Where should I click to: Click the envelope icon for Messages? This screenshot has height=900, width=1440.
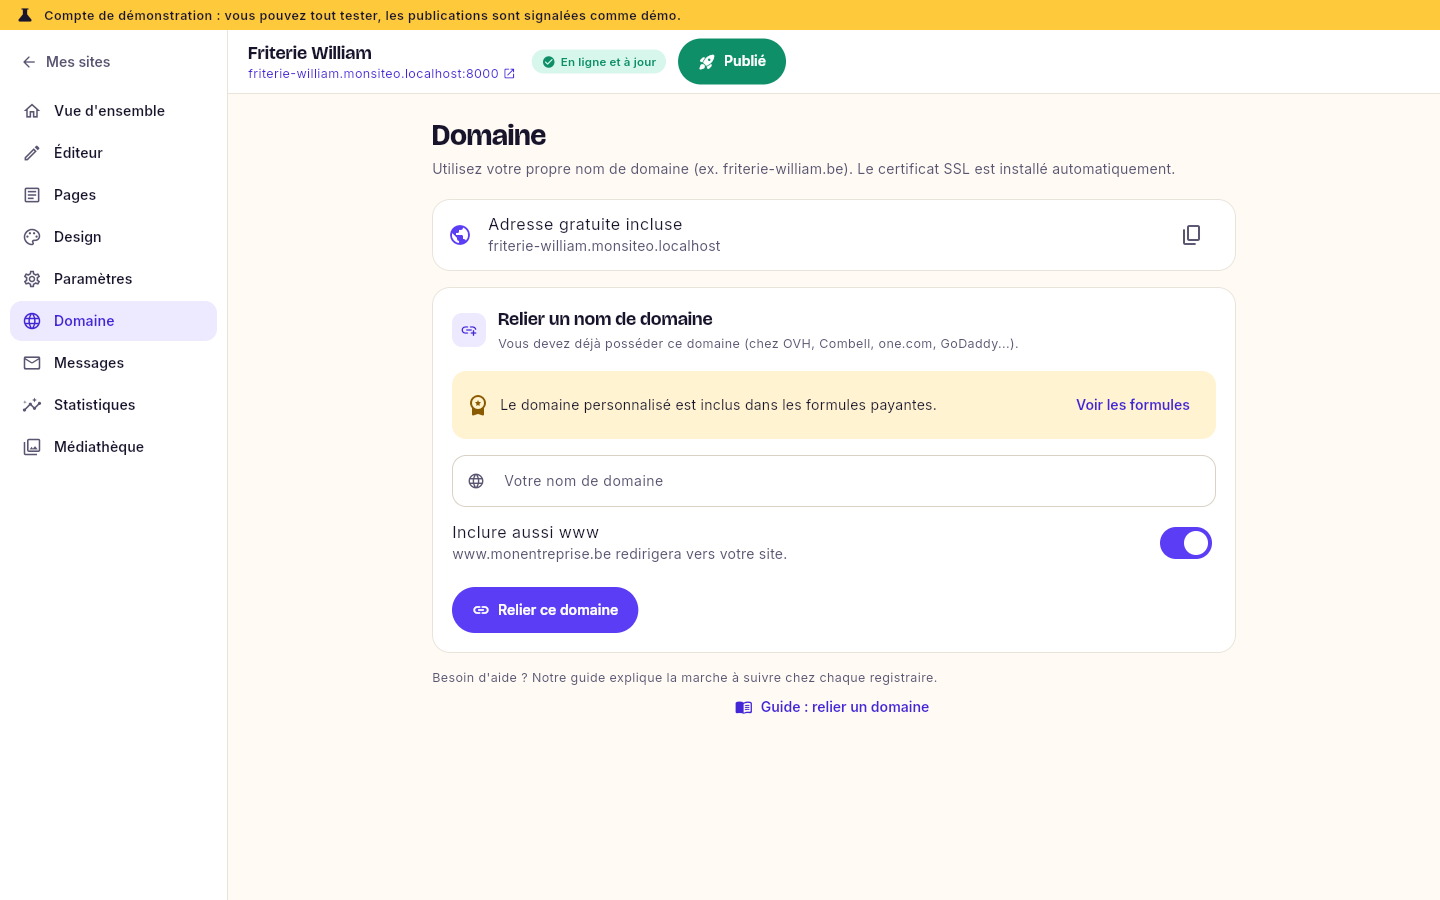(32, 363)
